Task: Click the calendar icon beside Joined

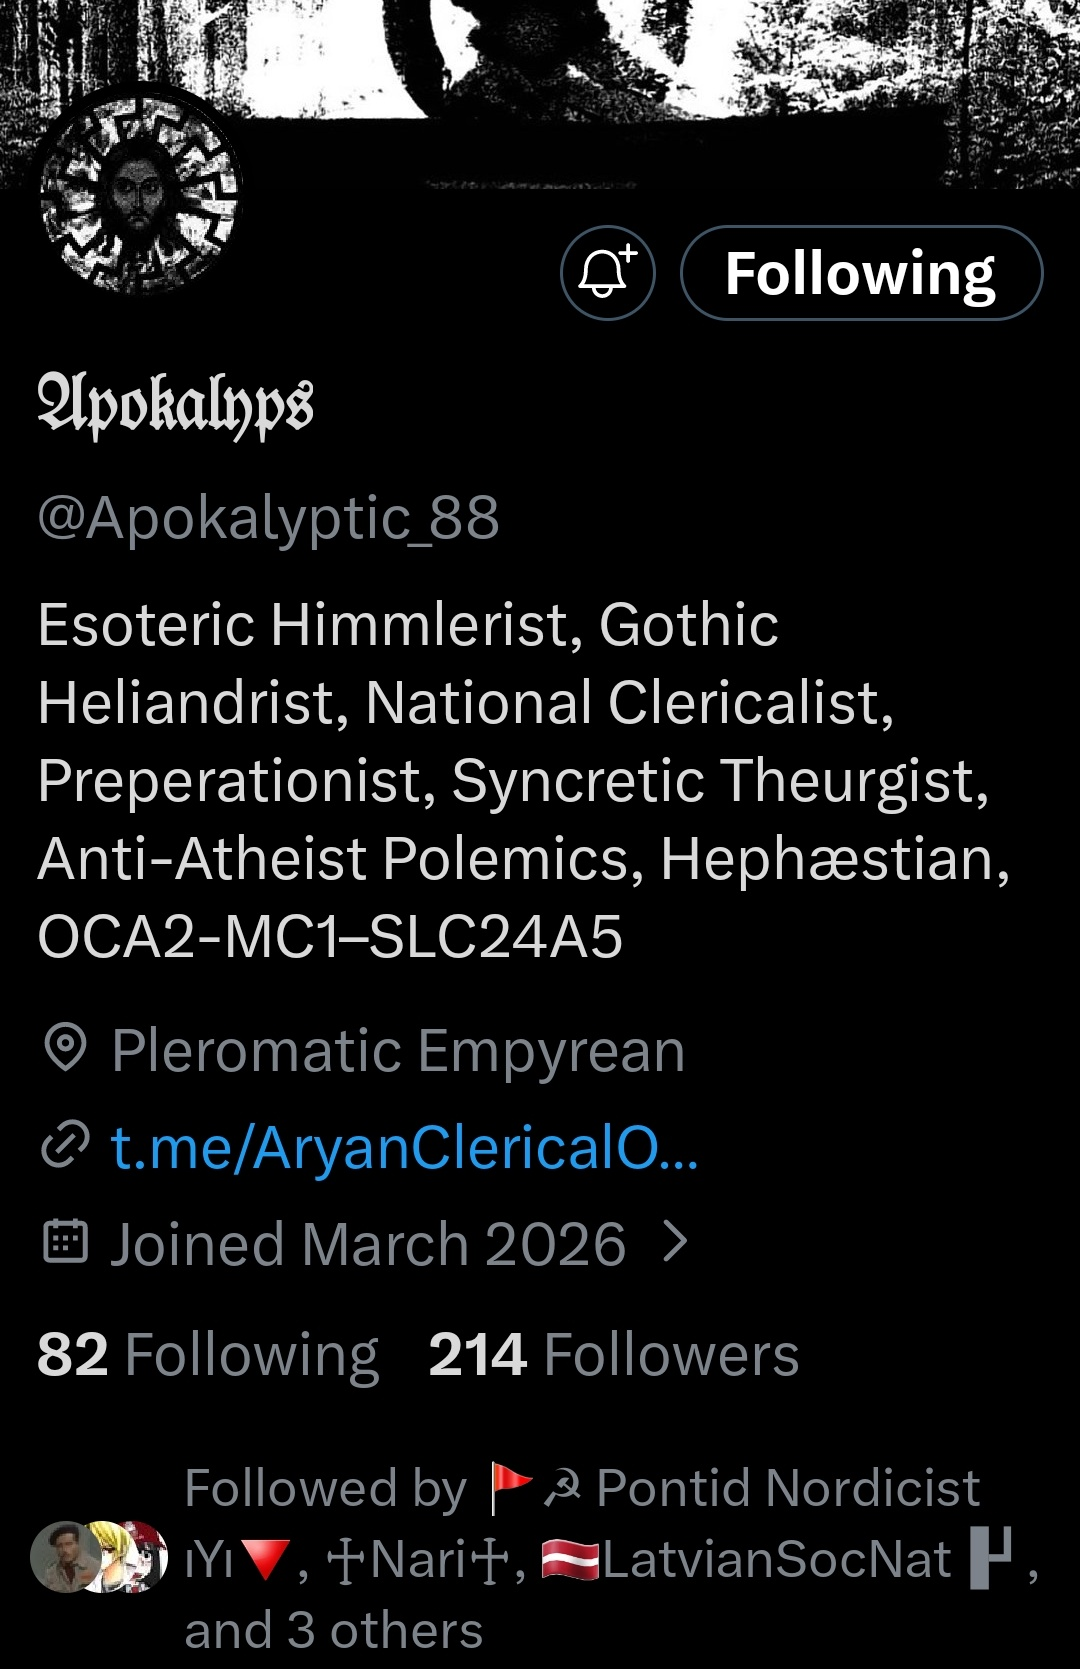Action: coord(66,1243)
